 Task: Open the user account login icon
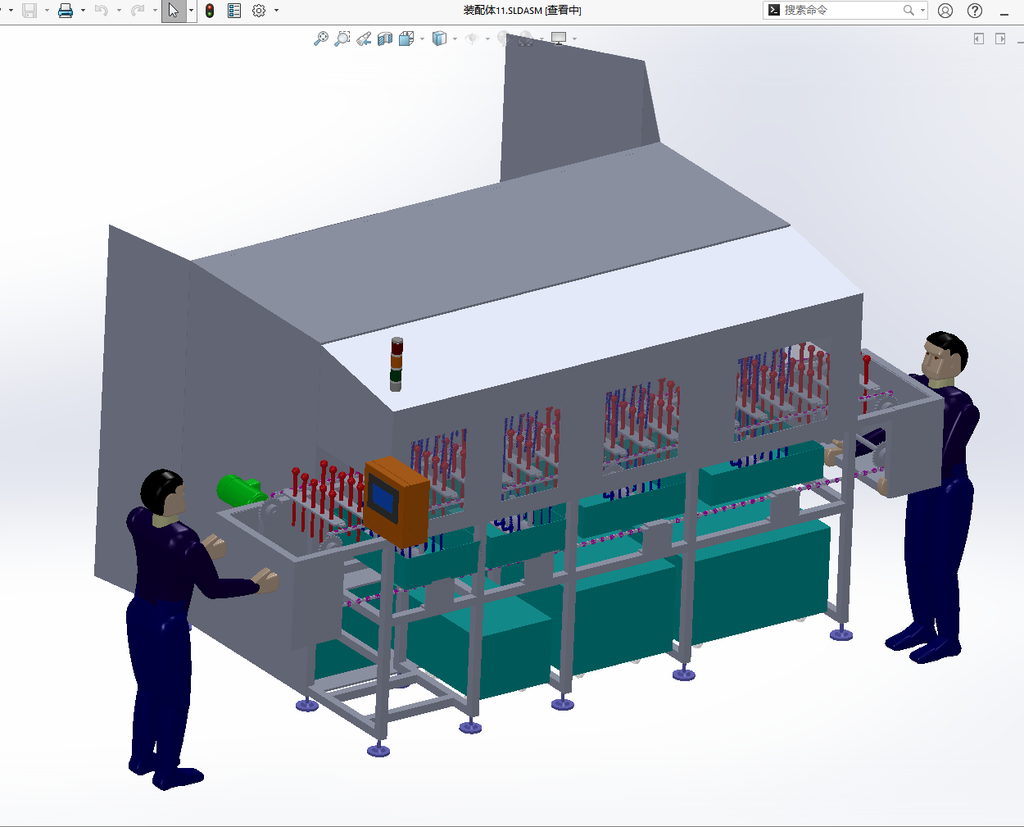(945, 10)
